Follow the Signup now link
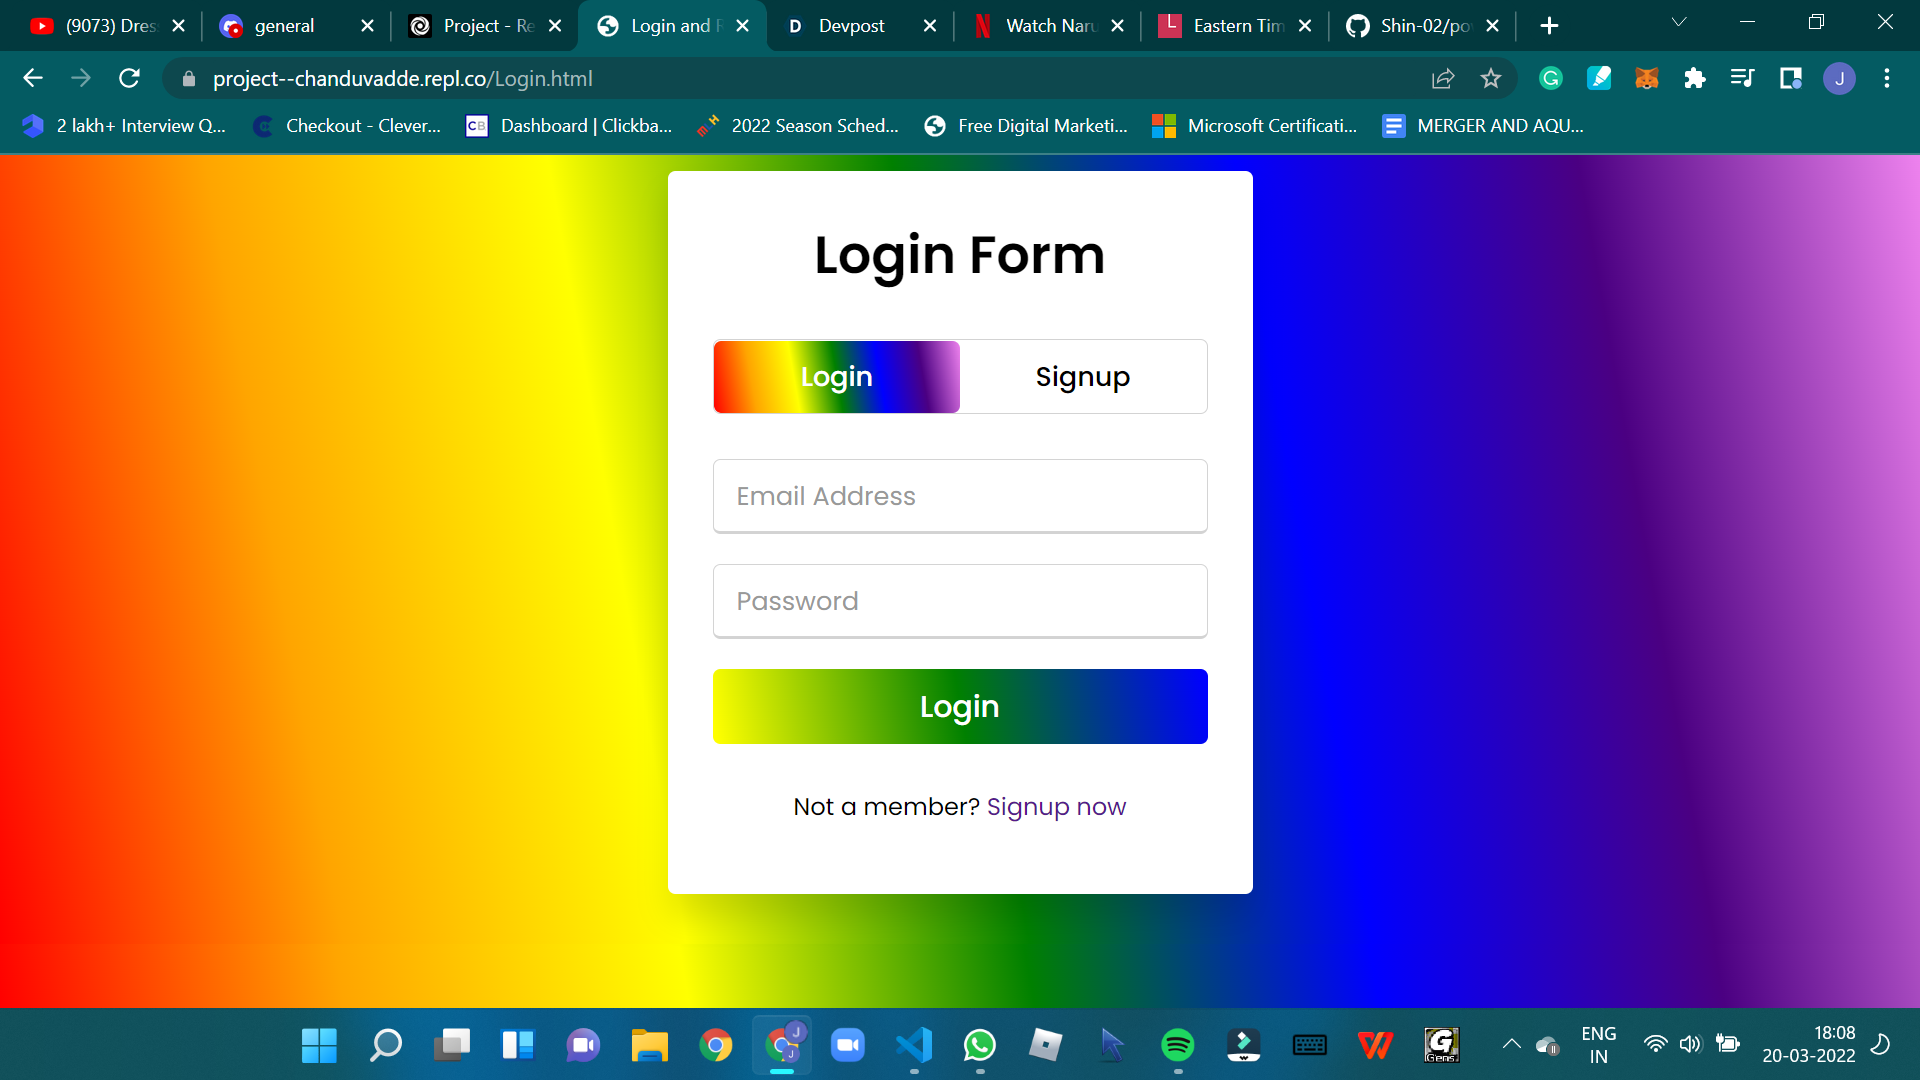Image resolution: width=1920 pixels, height=1080 pixels. pyautogui.click(x=1056, y=807)
